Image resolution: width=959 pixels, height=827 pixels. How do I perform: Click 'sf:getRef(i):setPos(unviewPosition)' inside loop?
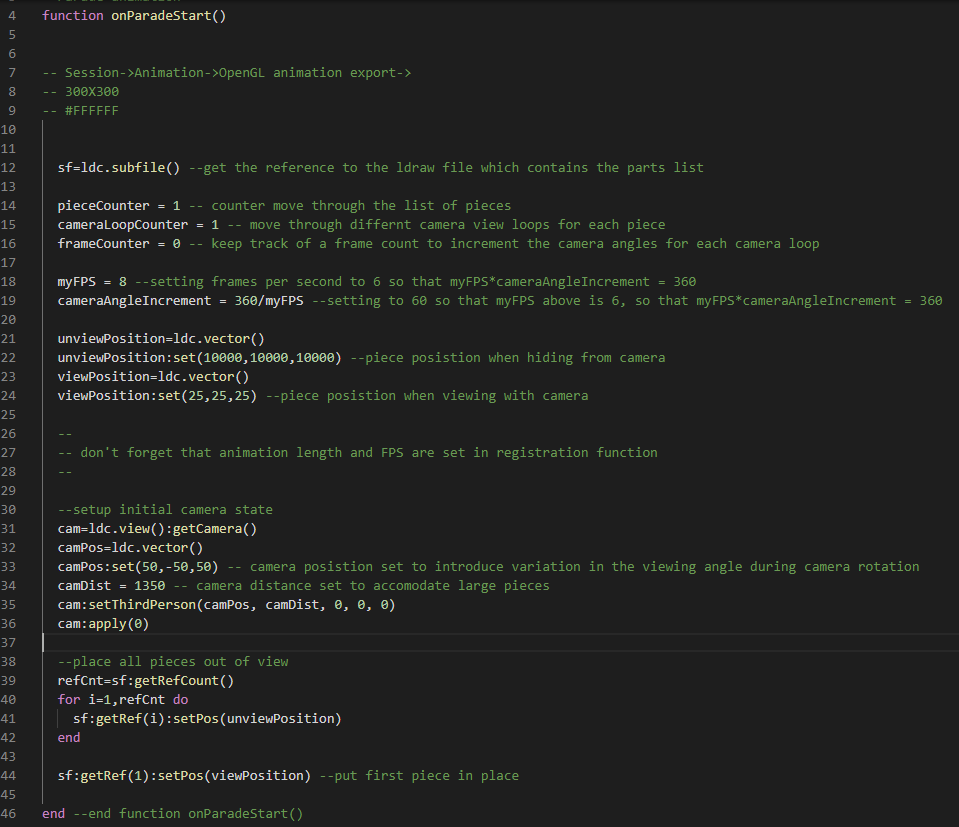(x=207, y=718)
